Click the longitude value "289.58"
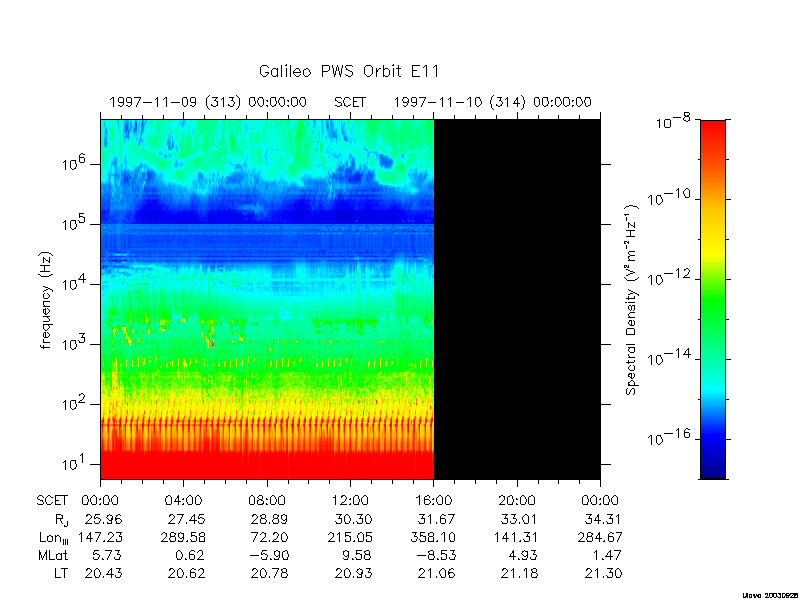The width and height of the screenshot is (800, 600). click(183, 537)
